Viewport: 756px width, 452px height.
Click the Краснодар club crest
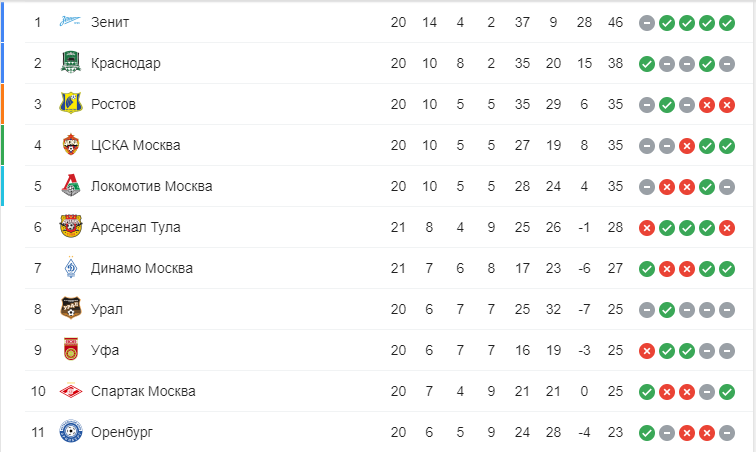point(70,62)
